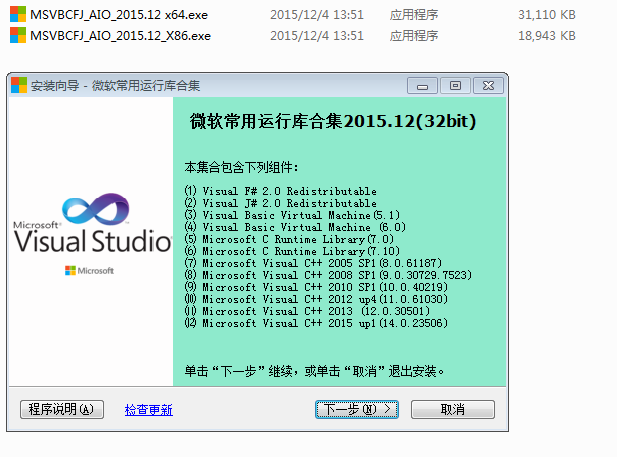Click Visual C++ 2010 SP1 line
This screenshot has width=617, height=457.
[316, 287]
